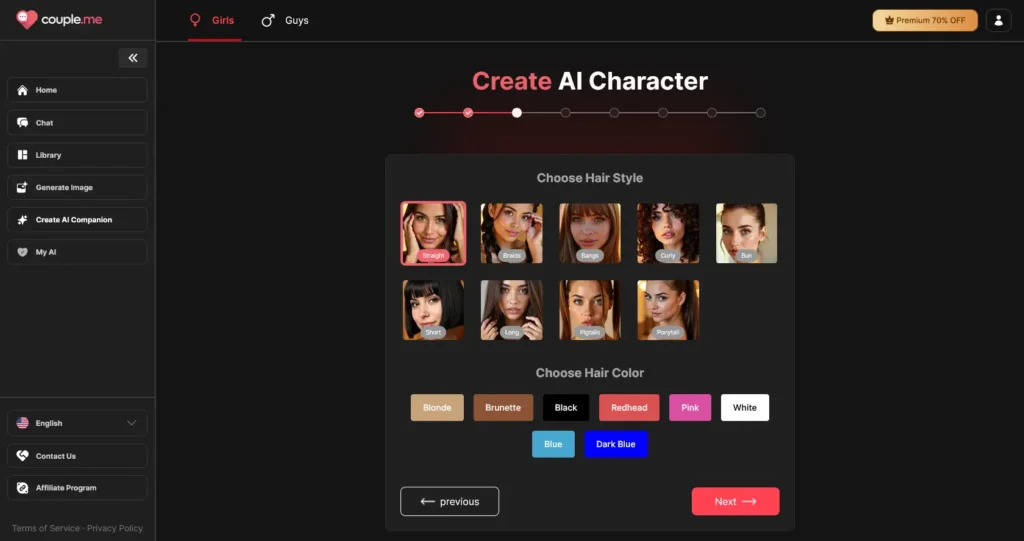Choose the Redhead hair color
The width and height of the screenshot is (1024, 541).
coord(629,408)
